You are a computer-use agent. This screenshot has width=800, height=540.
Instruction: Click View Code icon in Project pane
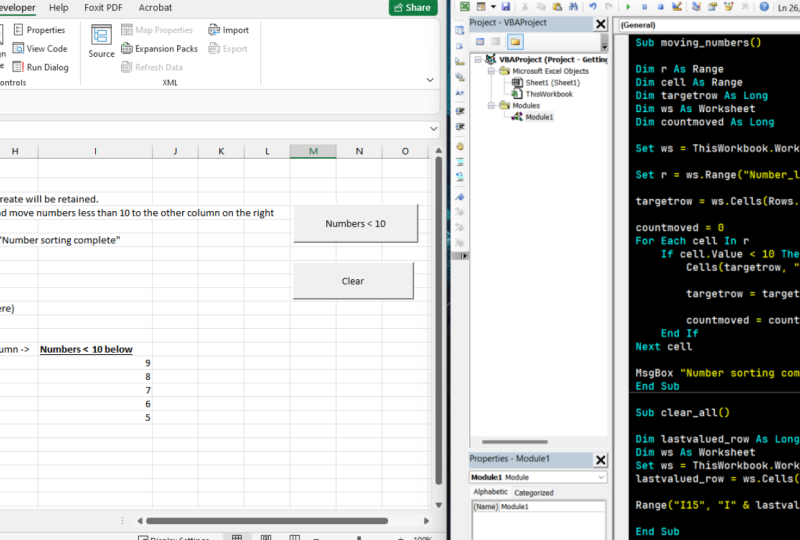coord(480,41)
